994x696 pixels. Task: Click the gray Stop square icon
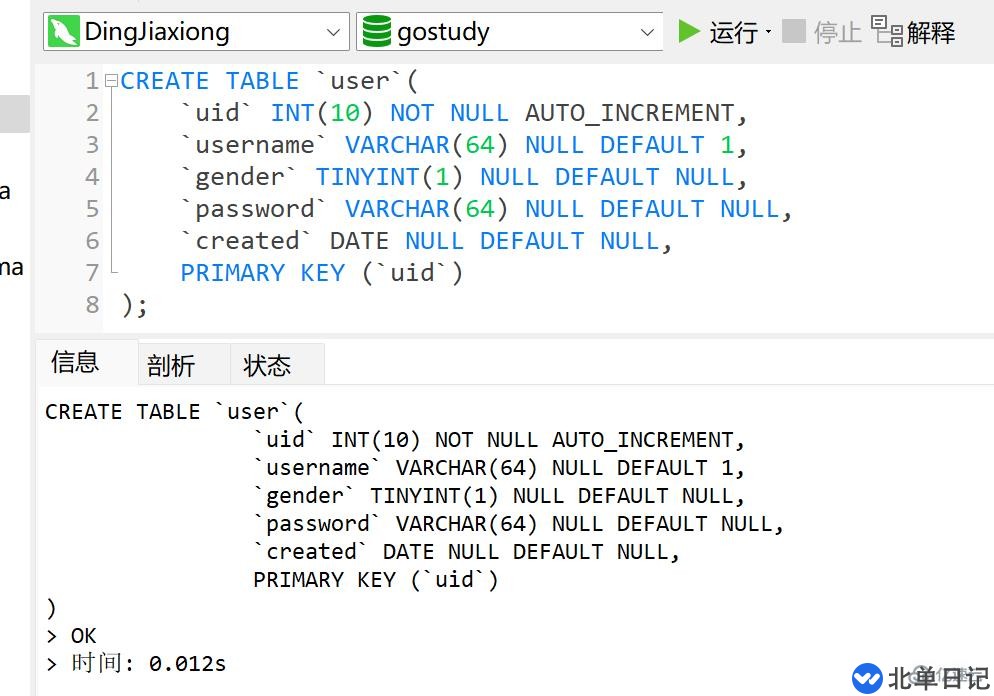(793, 31)
